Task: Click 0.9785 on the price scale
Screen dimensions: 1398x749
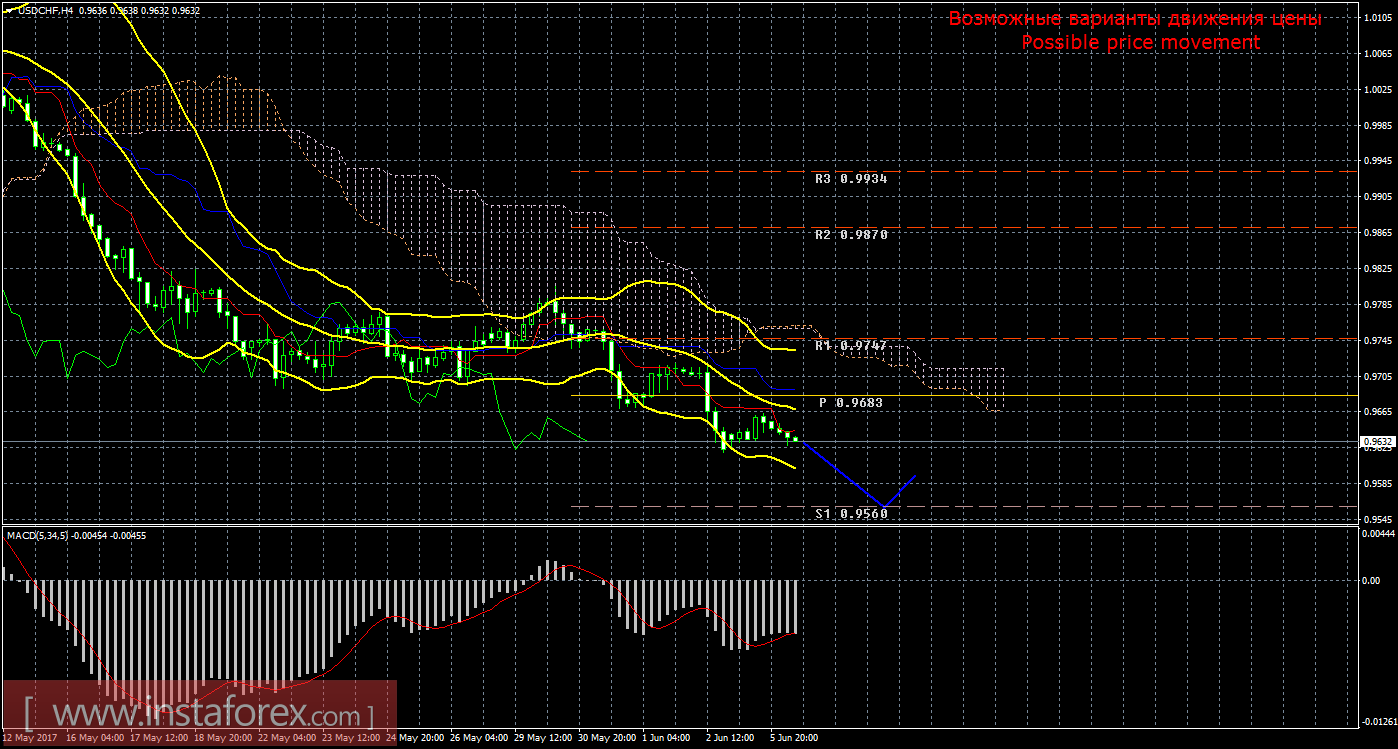Action: 1376,305
